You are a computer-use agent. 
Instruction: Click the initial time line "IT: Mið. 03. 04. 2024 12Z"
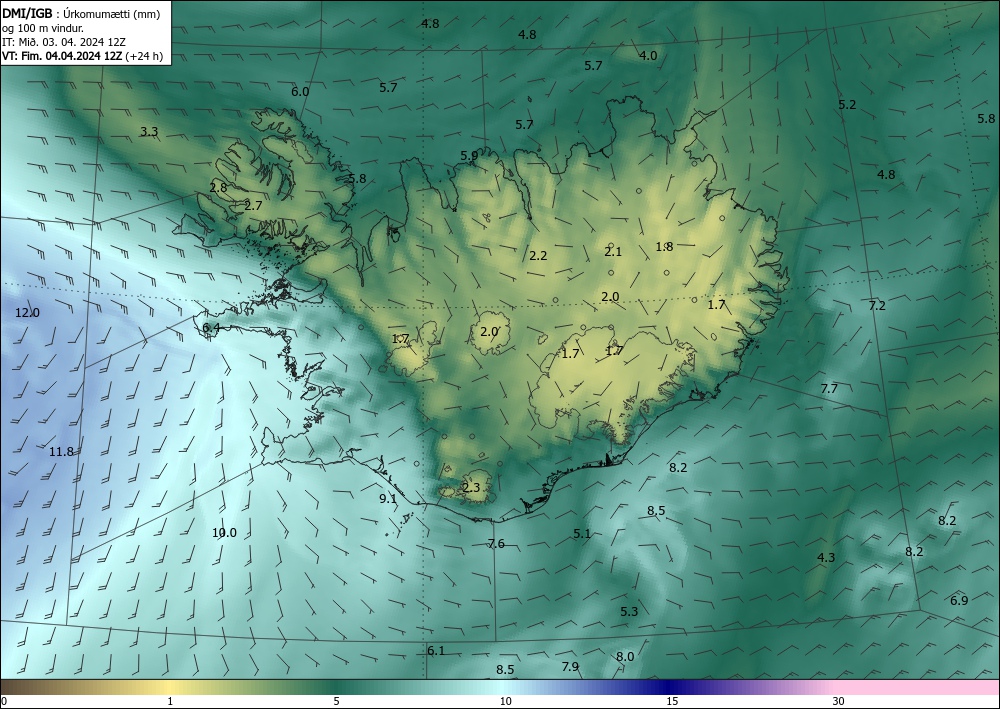(64, 42)
